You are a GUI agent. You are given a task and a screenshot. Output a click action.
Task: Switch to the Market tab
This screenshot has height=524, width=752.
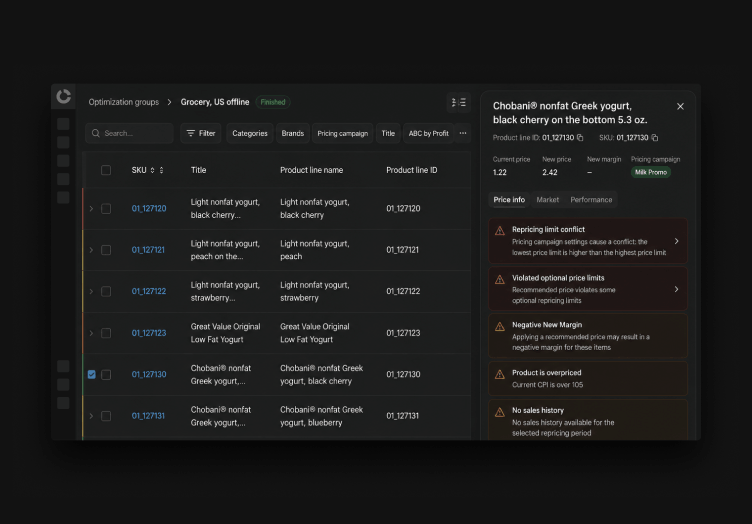click(x=548, y=199)
